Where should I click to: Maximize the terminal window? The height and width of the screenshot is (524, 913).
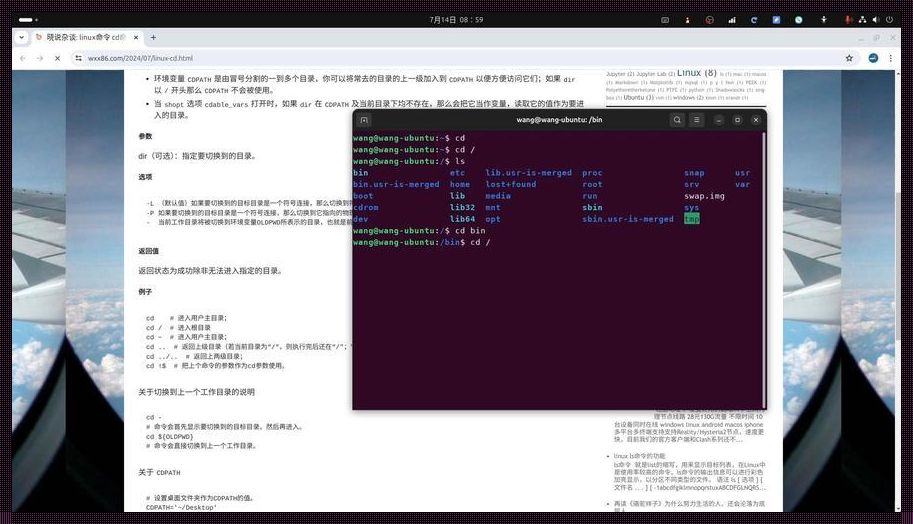737,120
